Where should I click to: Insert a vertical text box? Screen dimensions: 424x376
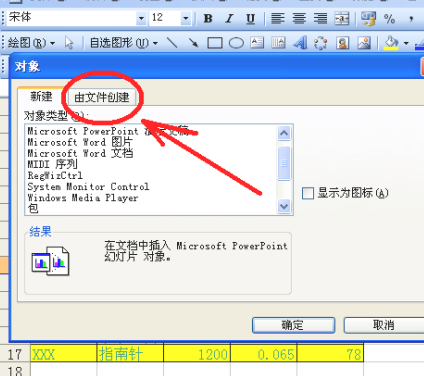(278, 43)
